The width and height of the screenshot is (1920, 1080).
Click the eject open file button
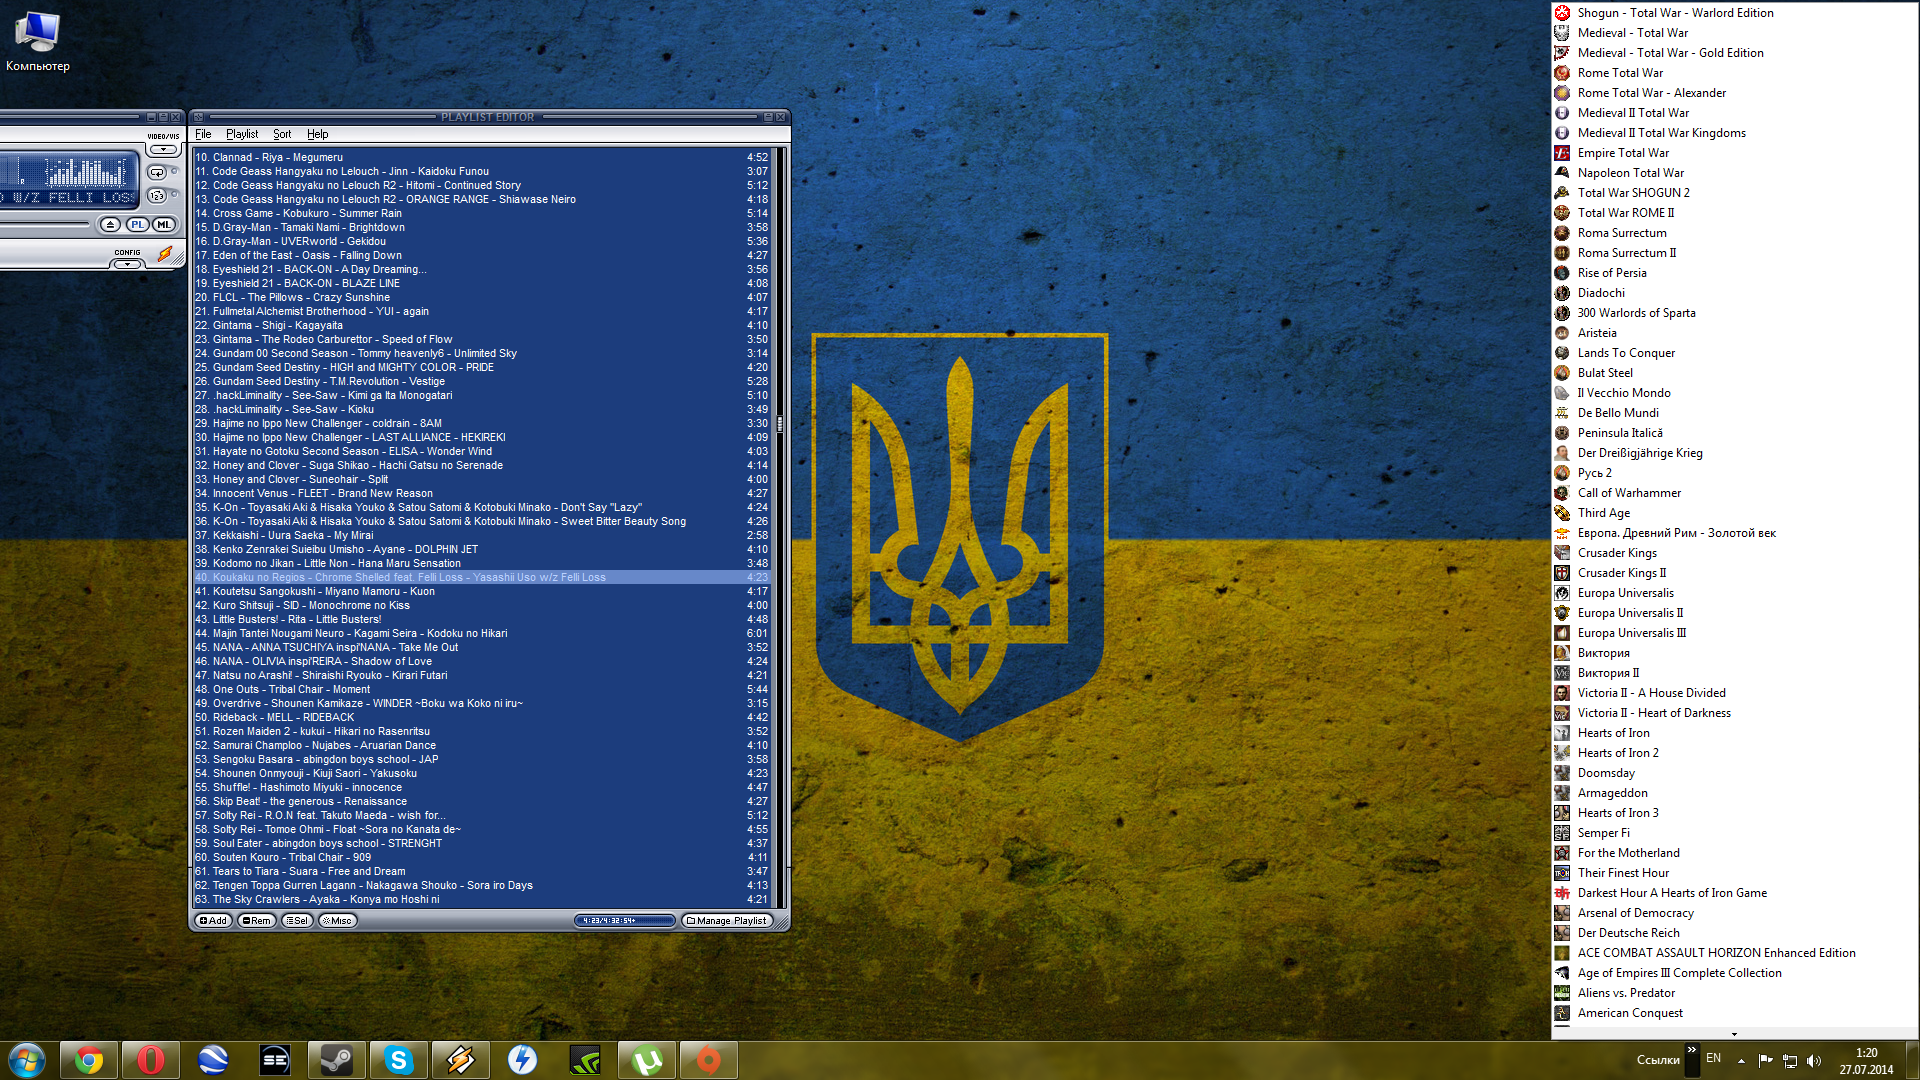110,225
